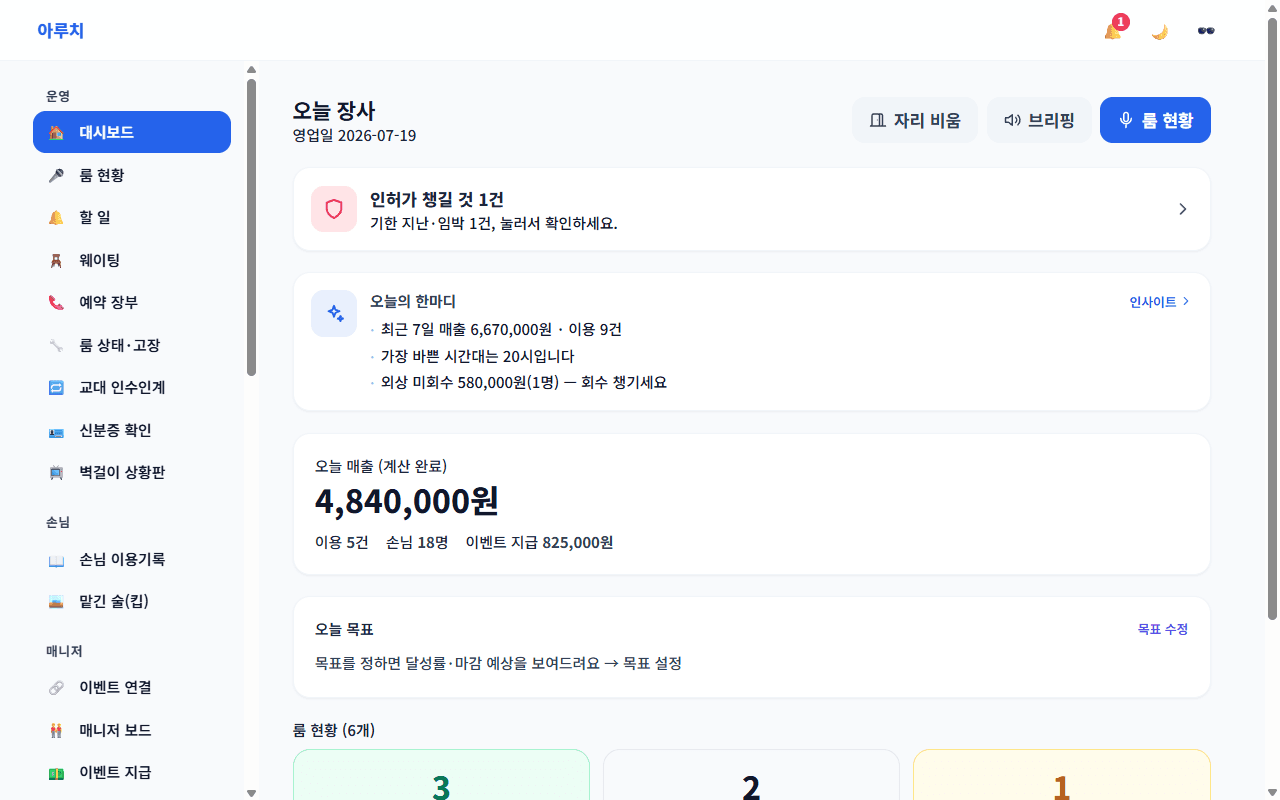
Task: Click the shield icon on the 인허가 alert
Action: (334, 209)
